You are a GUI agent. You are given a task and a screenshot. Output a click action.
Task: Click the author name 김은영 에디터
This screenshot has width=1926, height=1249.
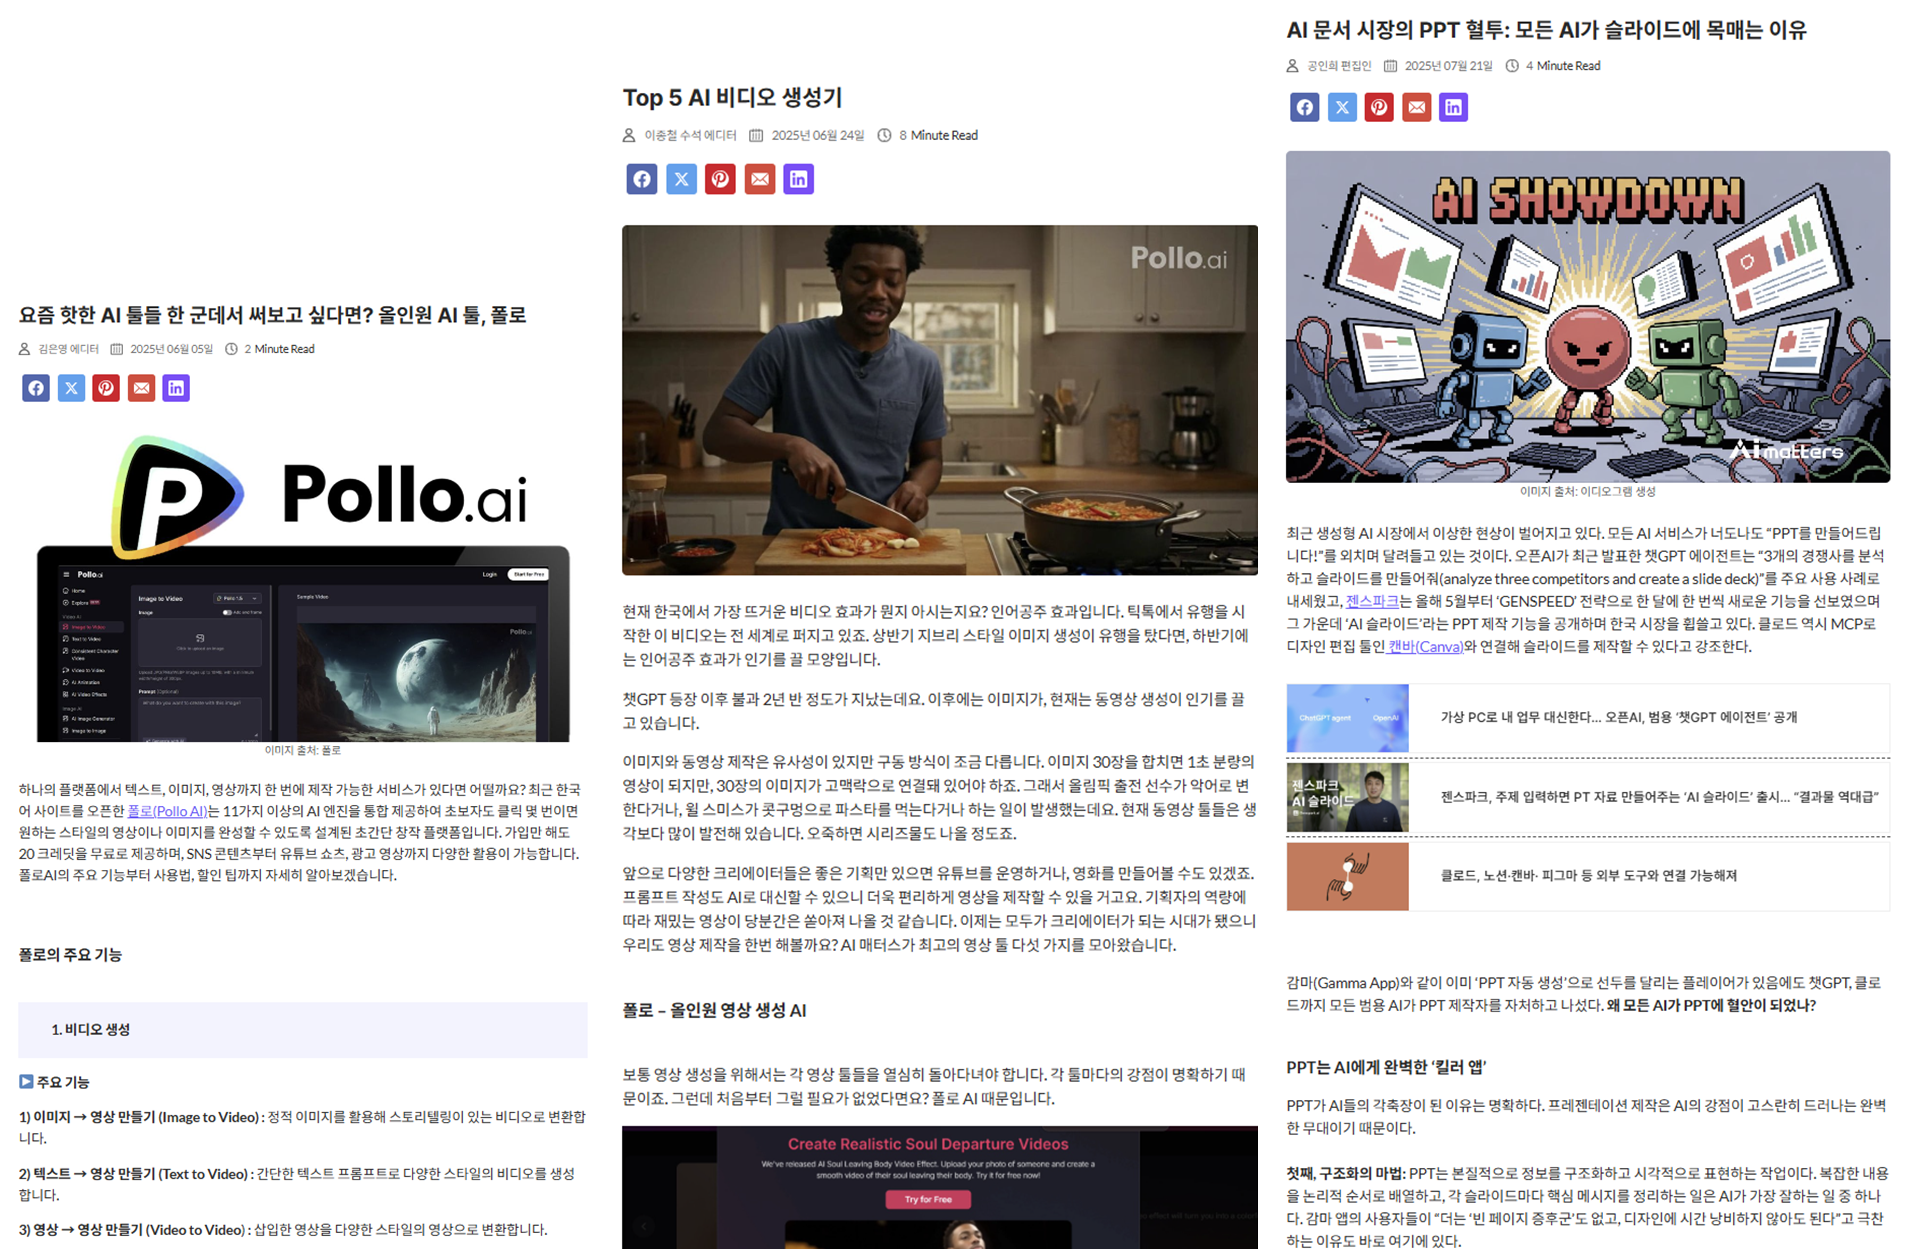tap(68, 349)
